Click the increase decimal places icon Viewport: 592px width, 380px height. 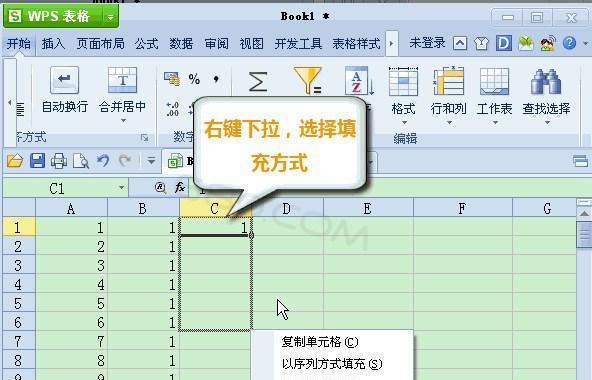(173, 109)
